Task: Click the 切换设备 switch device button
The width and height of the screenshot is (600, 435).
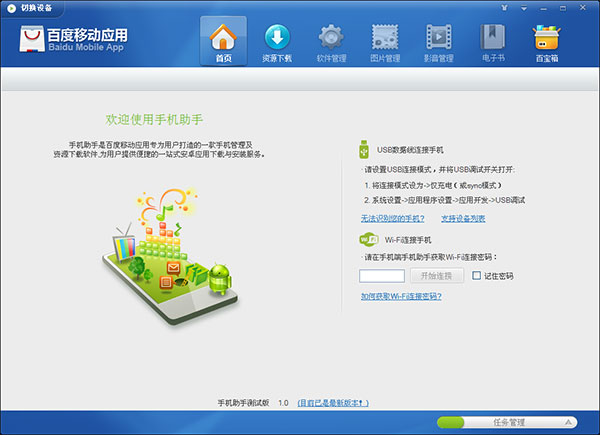Action: [x=36, y=8]
